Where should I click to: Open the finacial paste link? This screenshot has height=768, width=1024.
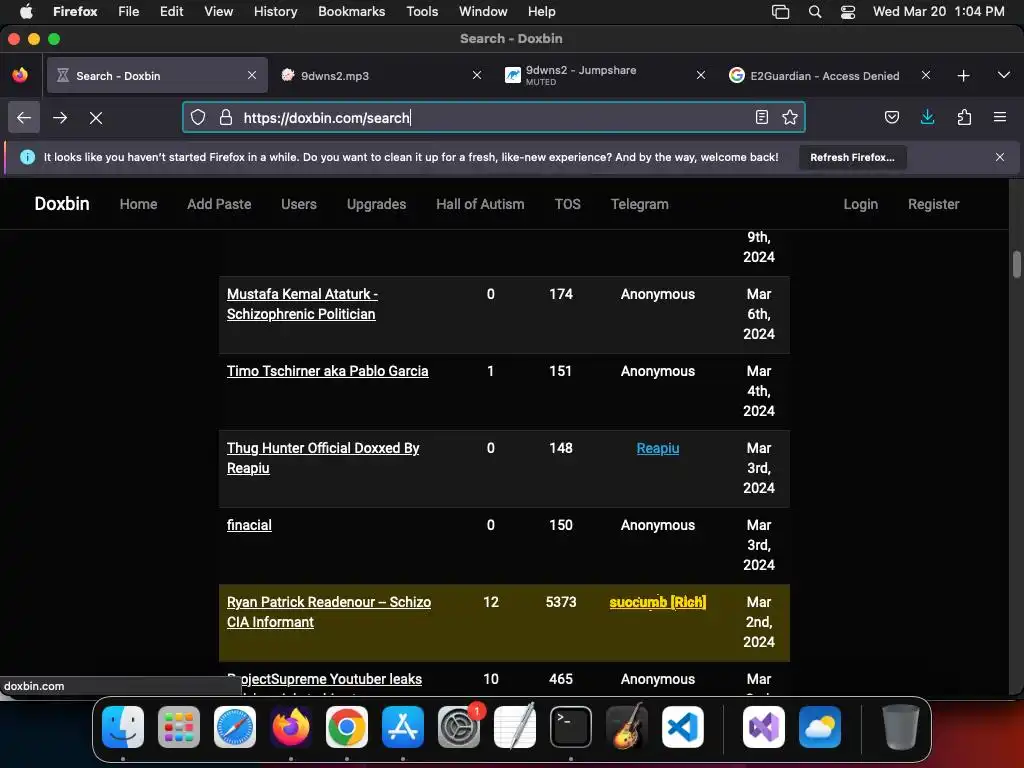(249, 525)
